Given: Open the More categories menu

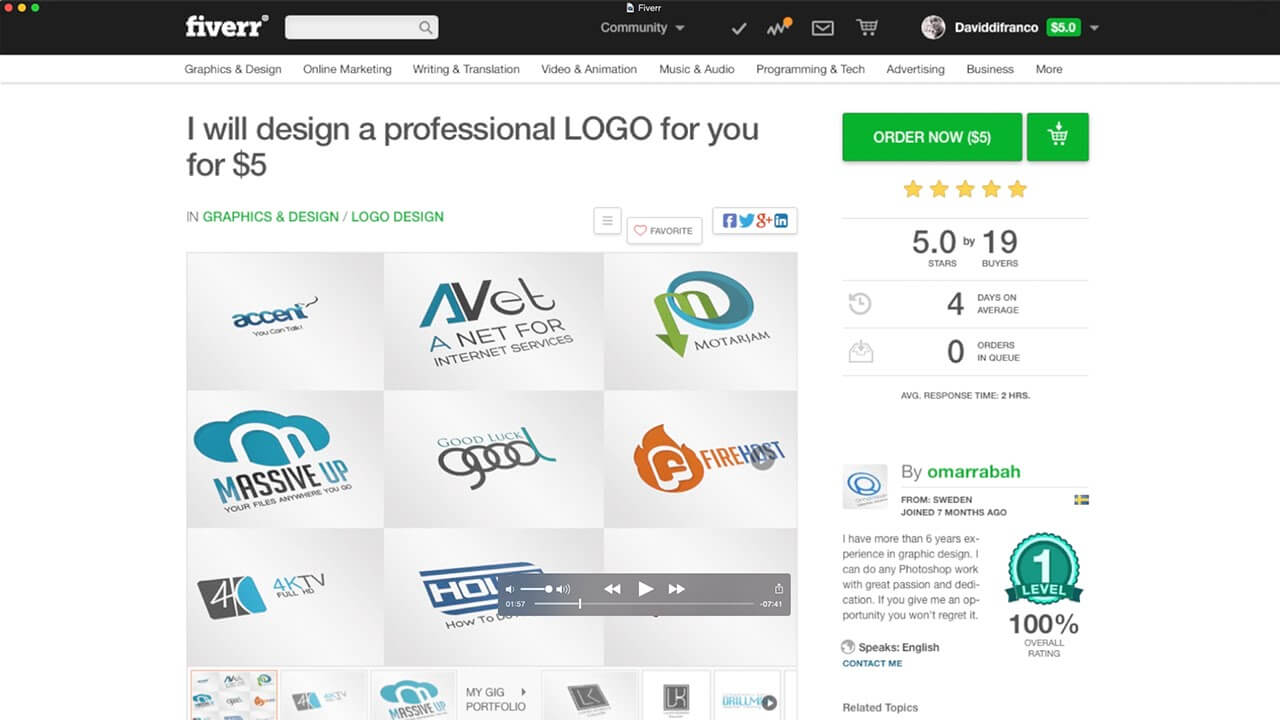Looking at the screenshot, I should point(1049,69).
